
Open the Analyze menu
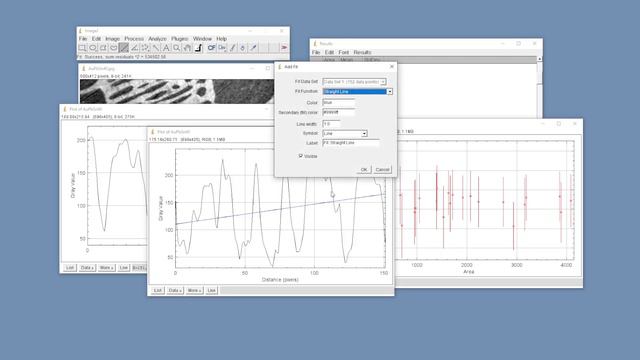point(157,39)
